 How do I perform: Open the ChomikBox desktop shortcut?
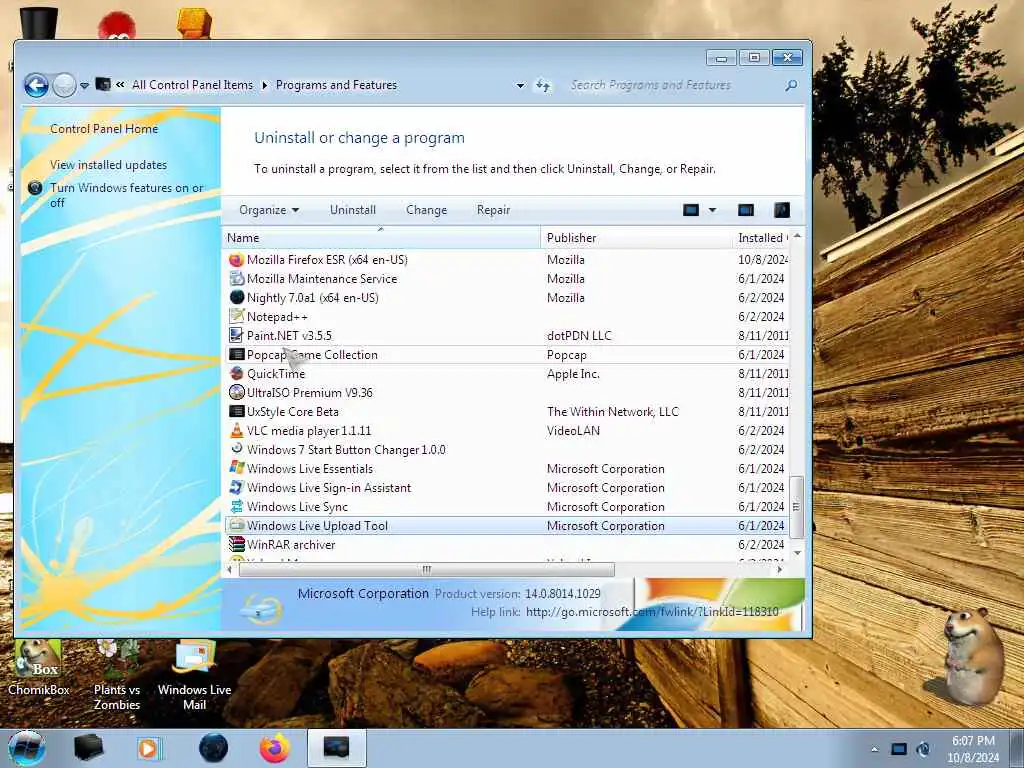39,668
